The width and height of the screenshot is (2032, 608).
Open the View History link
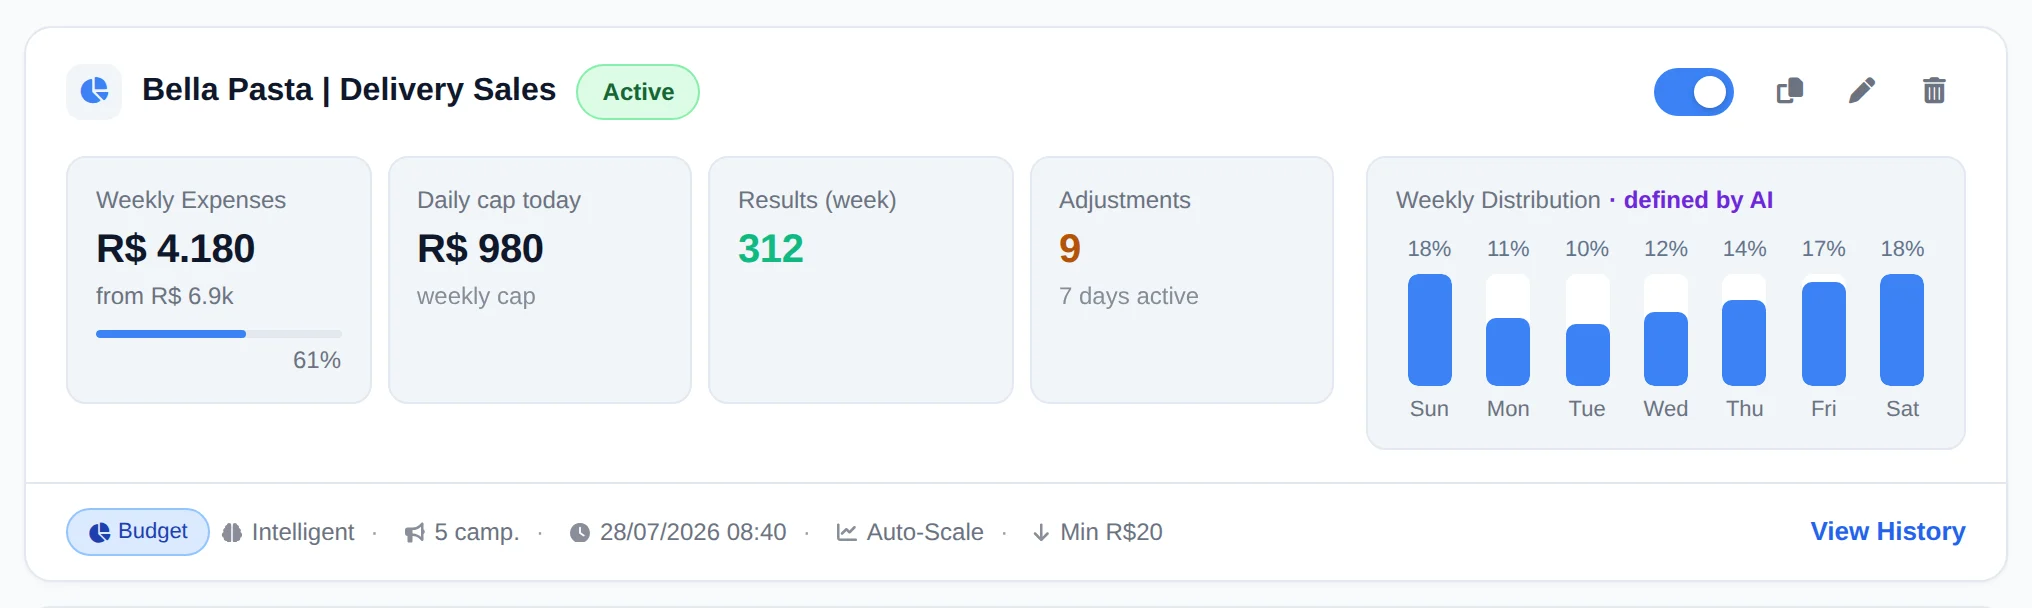[1888, 532]
